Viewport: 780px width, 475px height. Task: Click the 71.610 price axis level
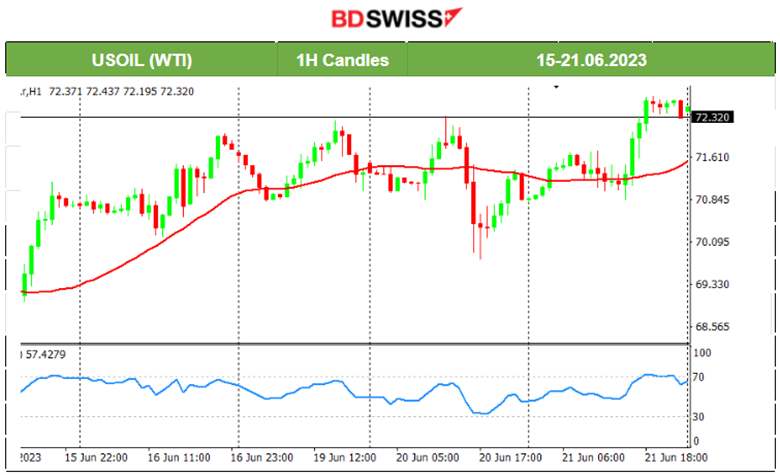click(x=710, y=158)
